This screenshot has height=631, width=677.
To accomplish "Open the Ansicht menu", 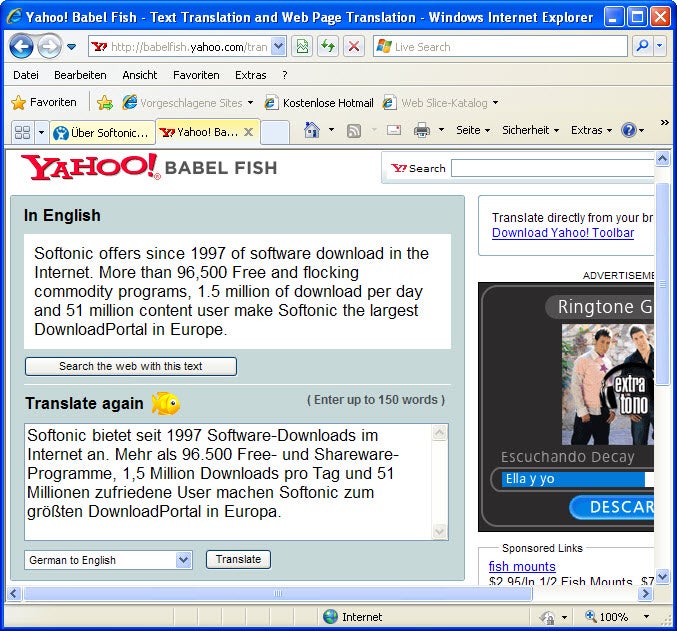I will point(139,75).
